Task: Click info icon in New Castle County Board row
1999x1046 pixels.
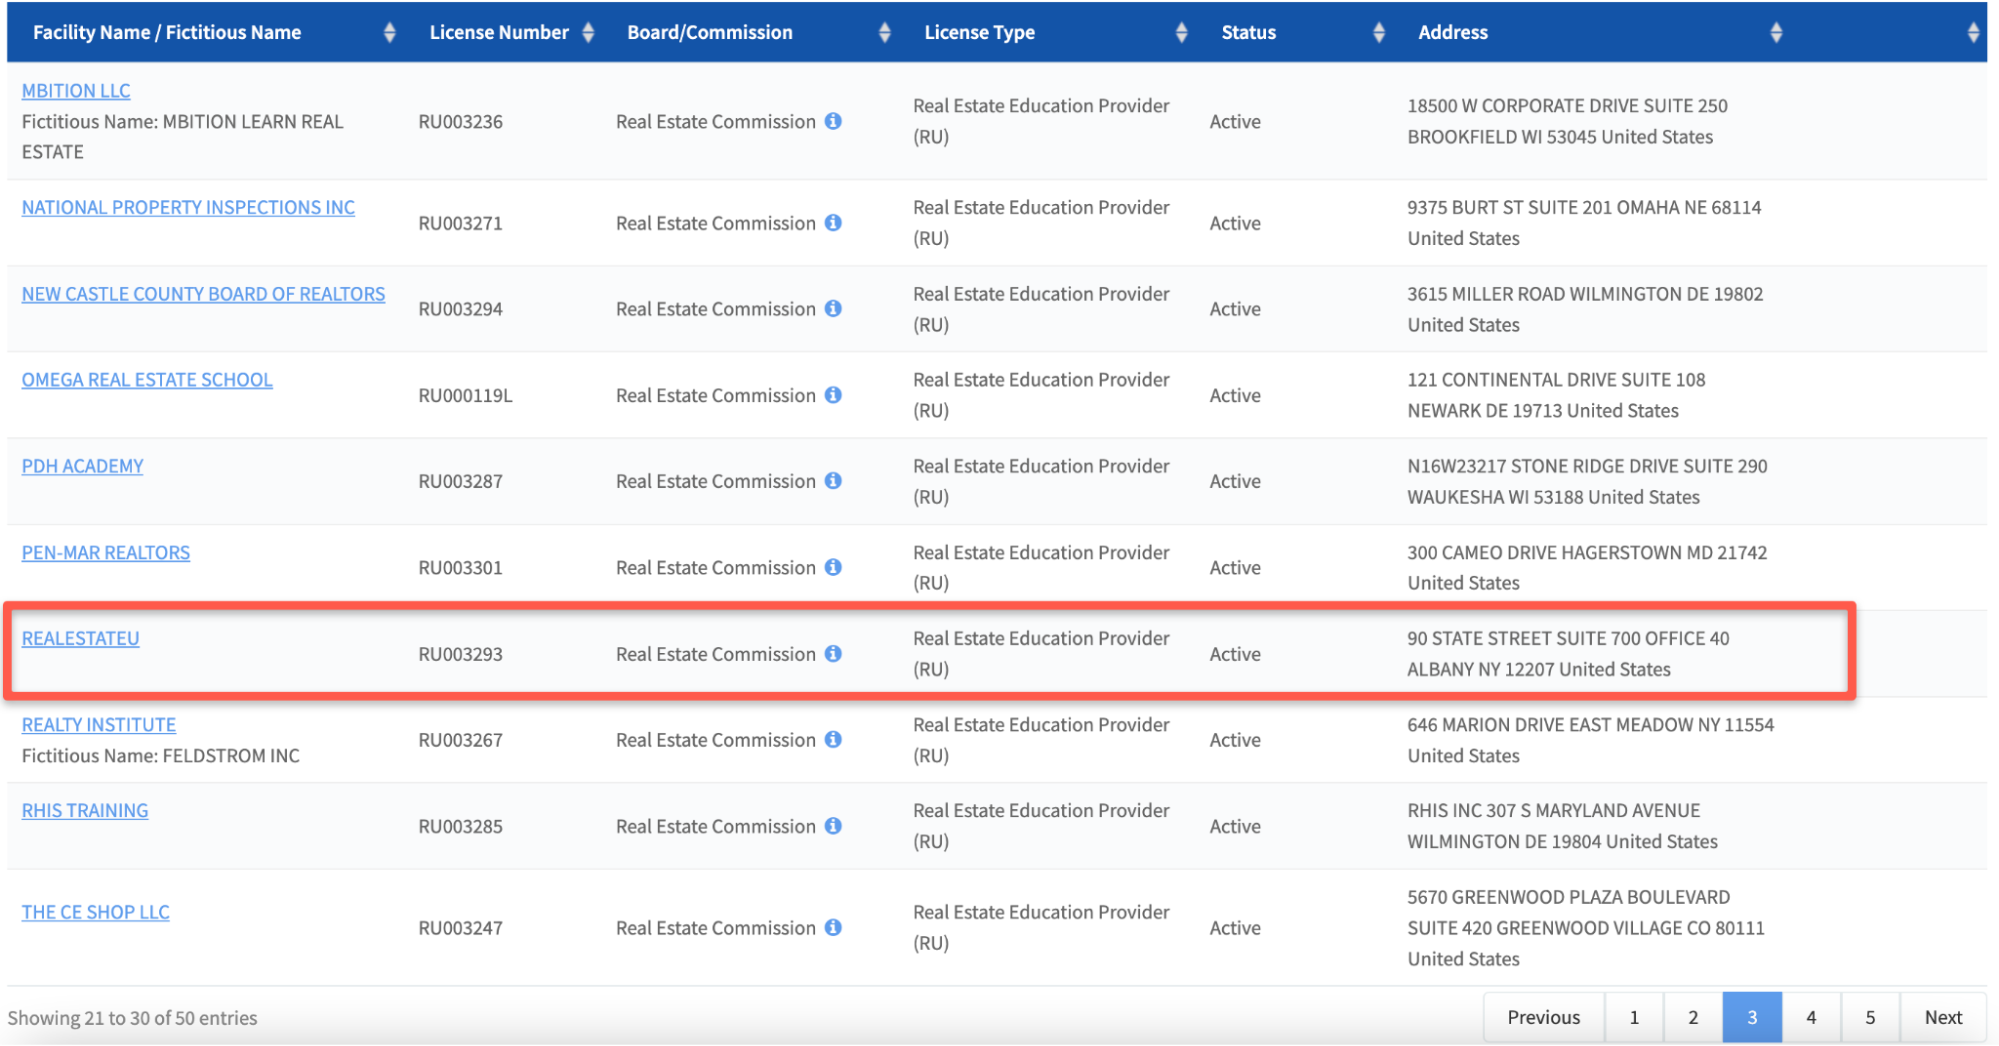Action: tap(833, 308)
